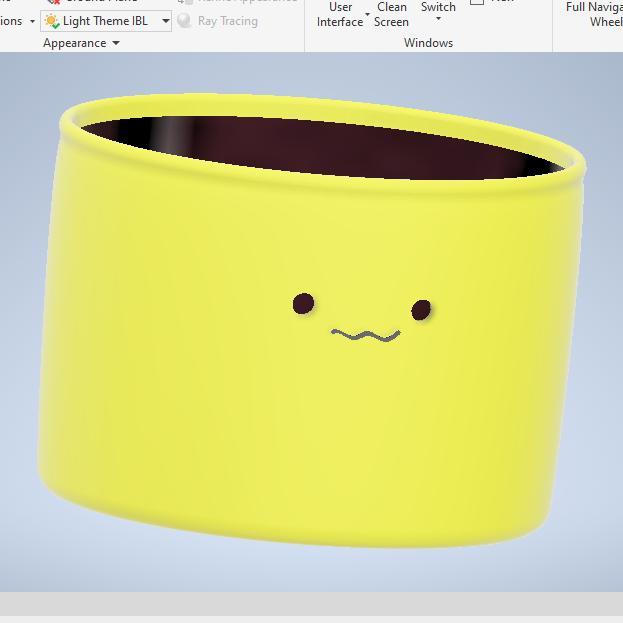Click the Light Theme IBL sun icon
The image size is (623, 623).
(x=52, y=21)
